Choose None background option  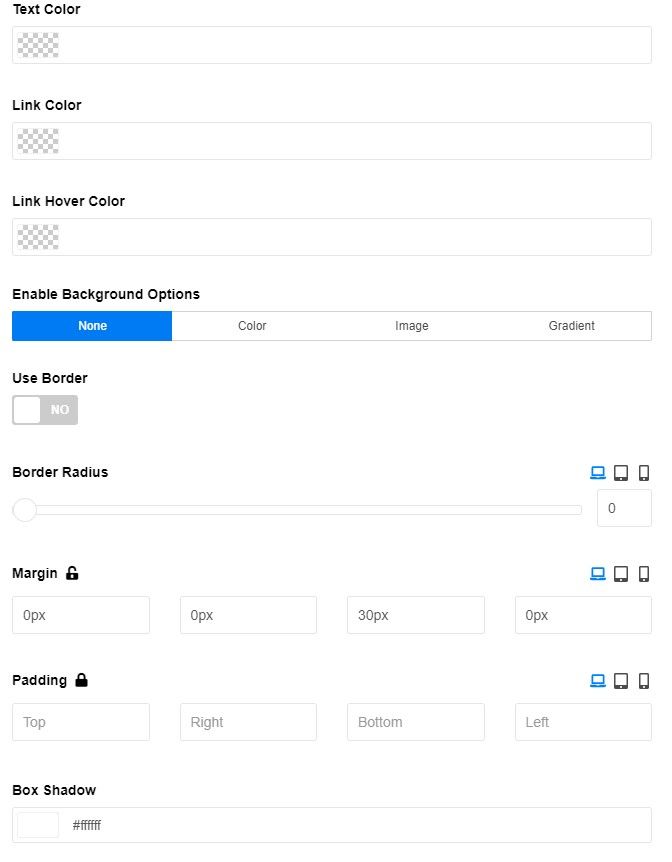(x=92, y=326)
